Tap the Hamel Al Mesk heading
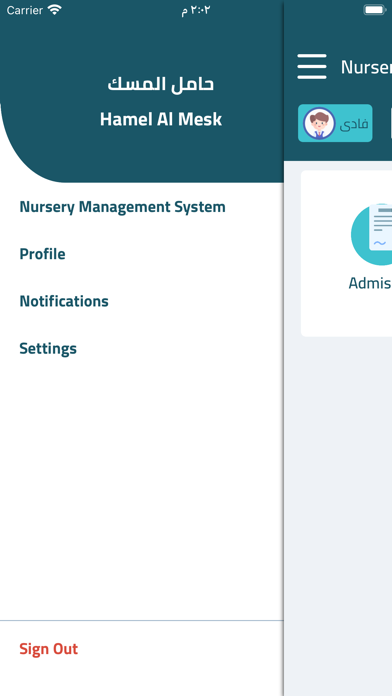This screenshot has height=696, width=392. coord(161,119)
